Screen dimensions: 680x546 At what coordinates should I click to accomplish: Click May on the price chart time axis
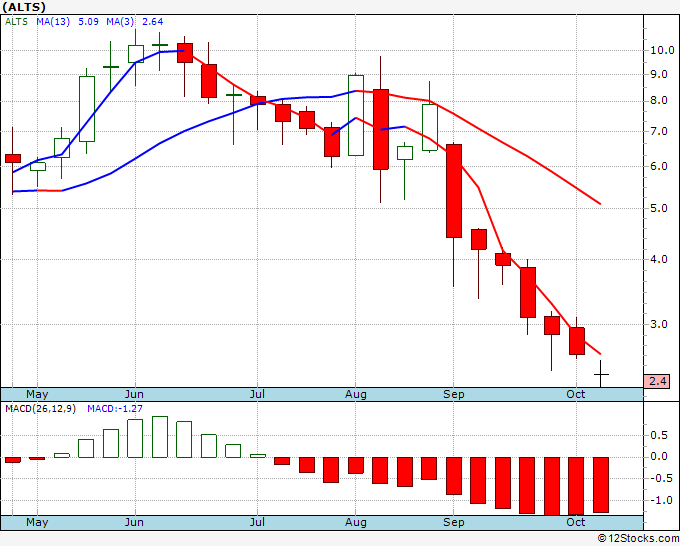[x=37, y=394]
